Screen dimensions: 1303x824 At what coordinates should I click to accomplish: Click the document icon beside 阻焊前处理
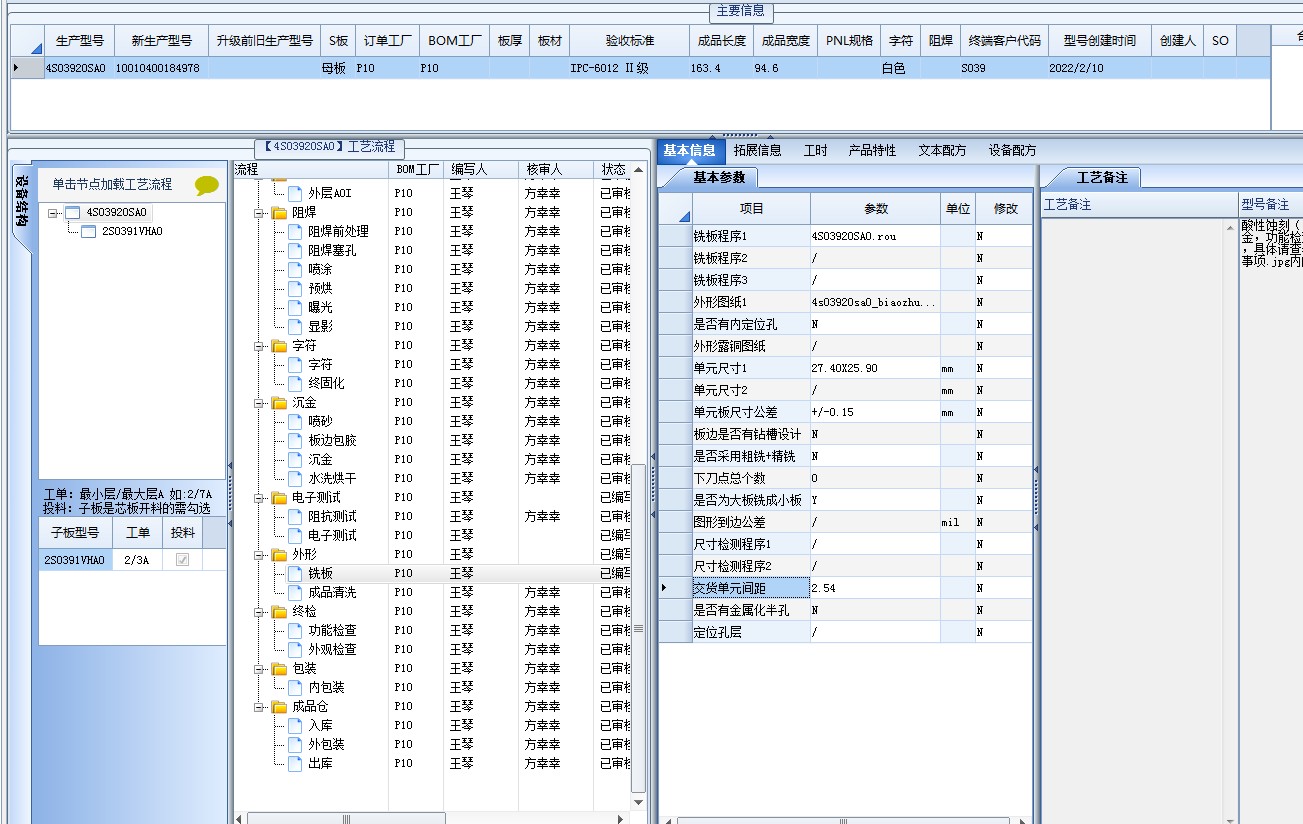(x=295, y=231)
